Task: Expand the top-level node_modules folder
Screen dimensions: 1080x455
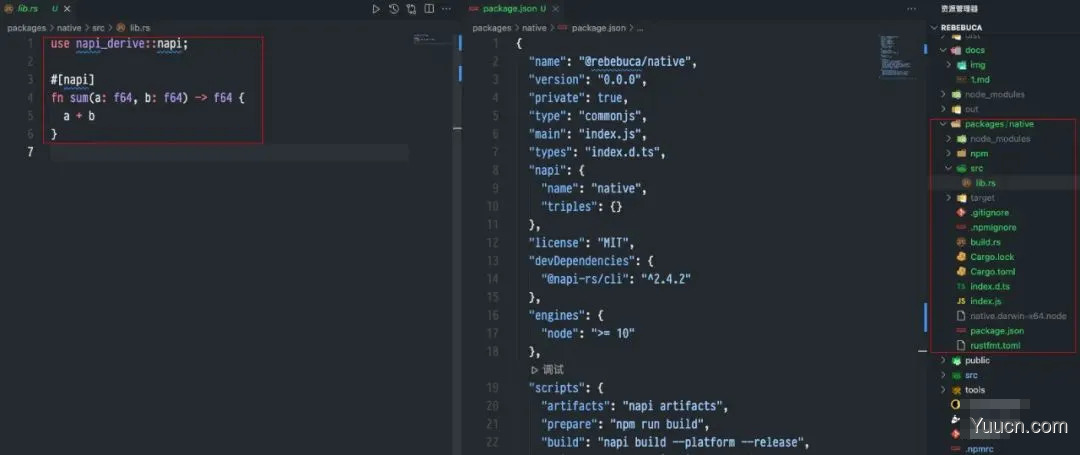Action: 944,94
